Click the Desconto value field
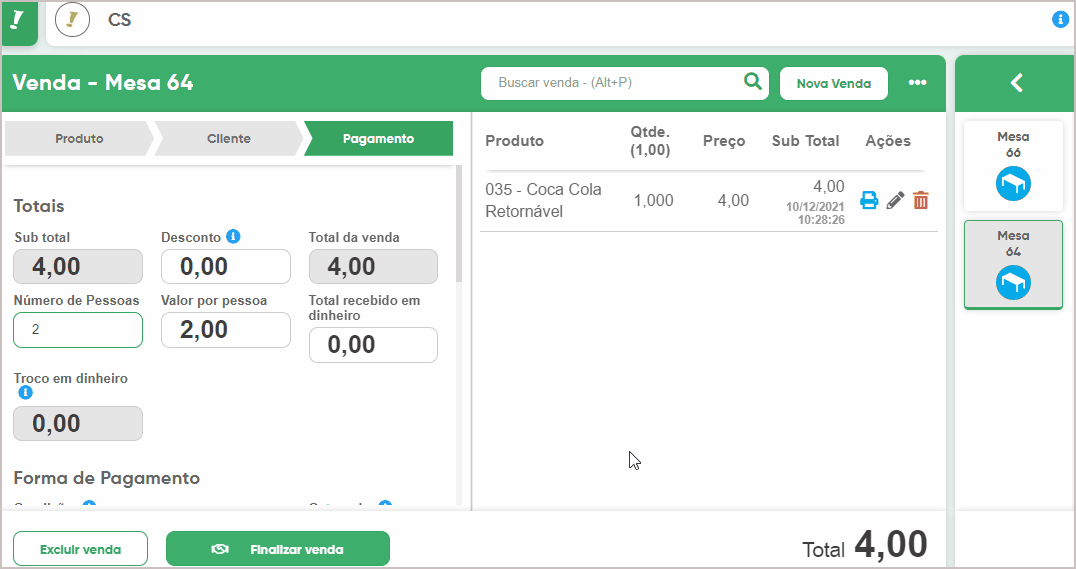The image size is (1076, 569). [226, 266]
